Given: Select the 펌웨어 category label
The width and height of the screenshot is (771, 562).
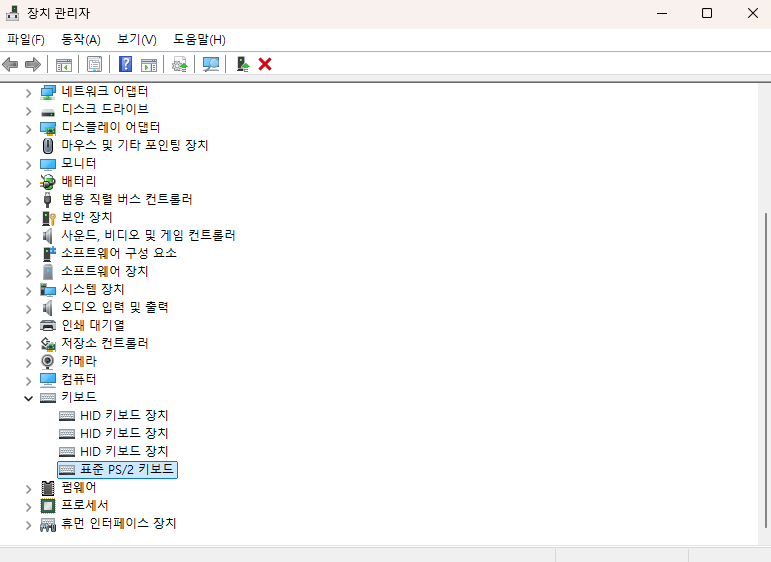Looking at the screenshot, I should pyautogui.click(x=79, y=487).
